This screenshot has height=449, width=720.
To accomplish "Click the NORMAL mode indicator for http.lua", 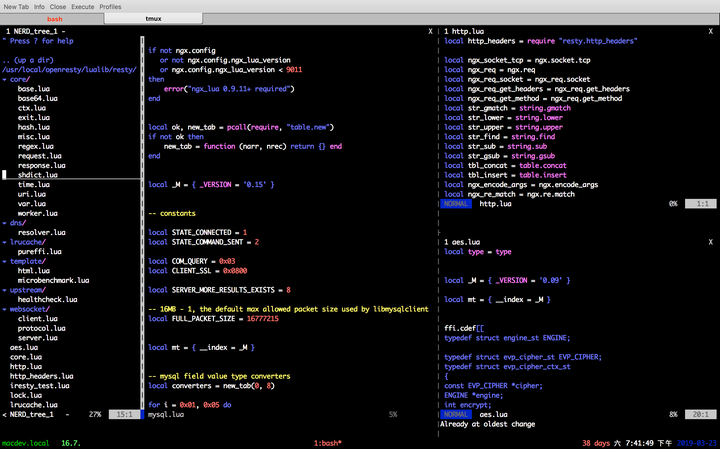I will tap(456, 204).
